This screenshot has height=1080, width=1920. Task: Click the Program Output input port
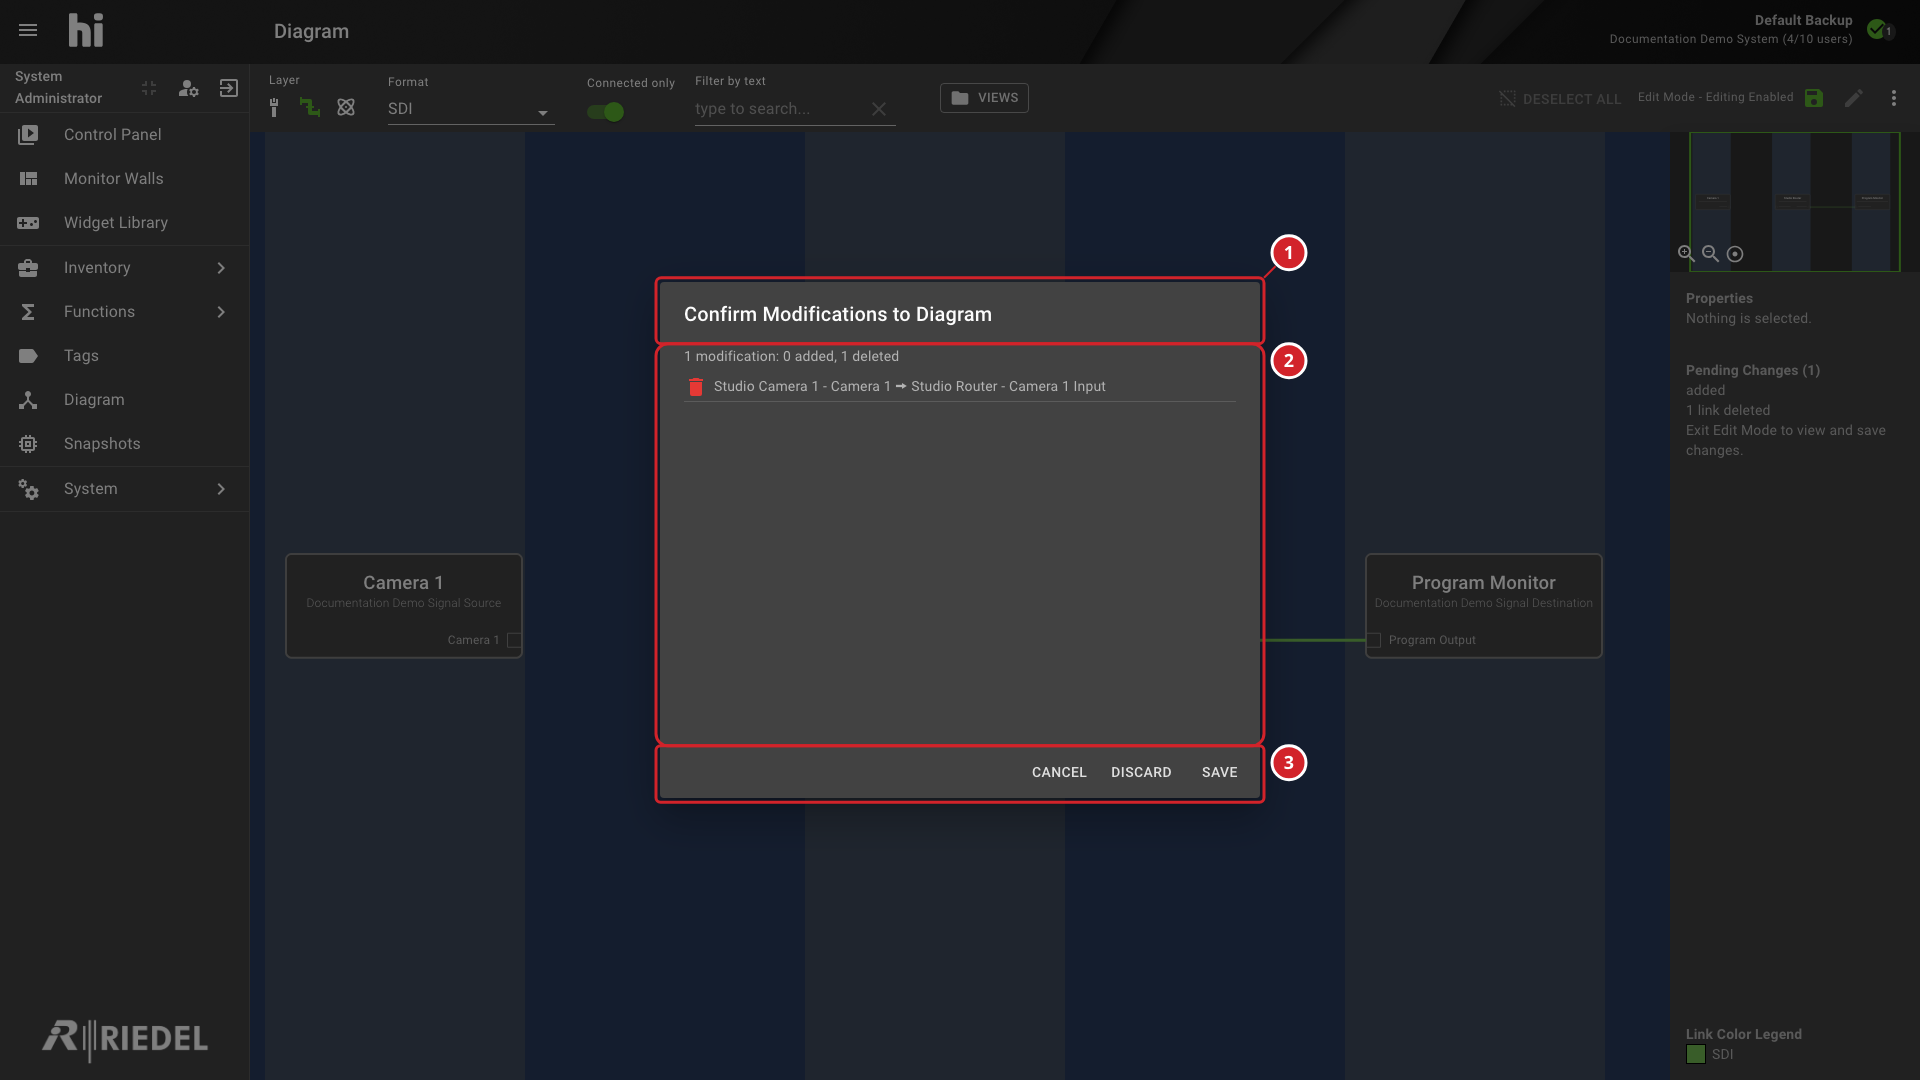click(1374, 640)
